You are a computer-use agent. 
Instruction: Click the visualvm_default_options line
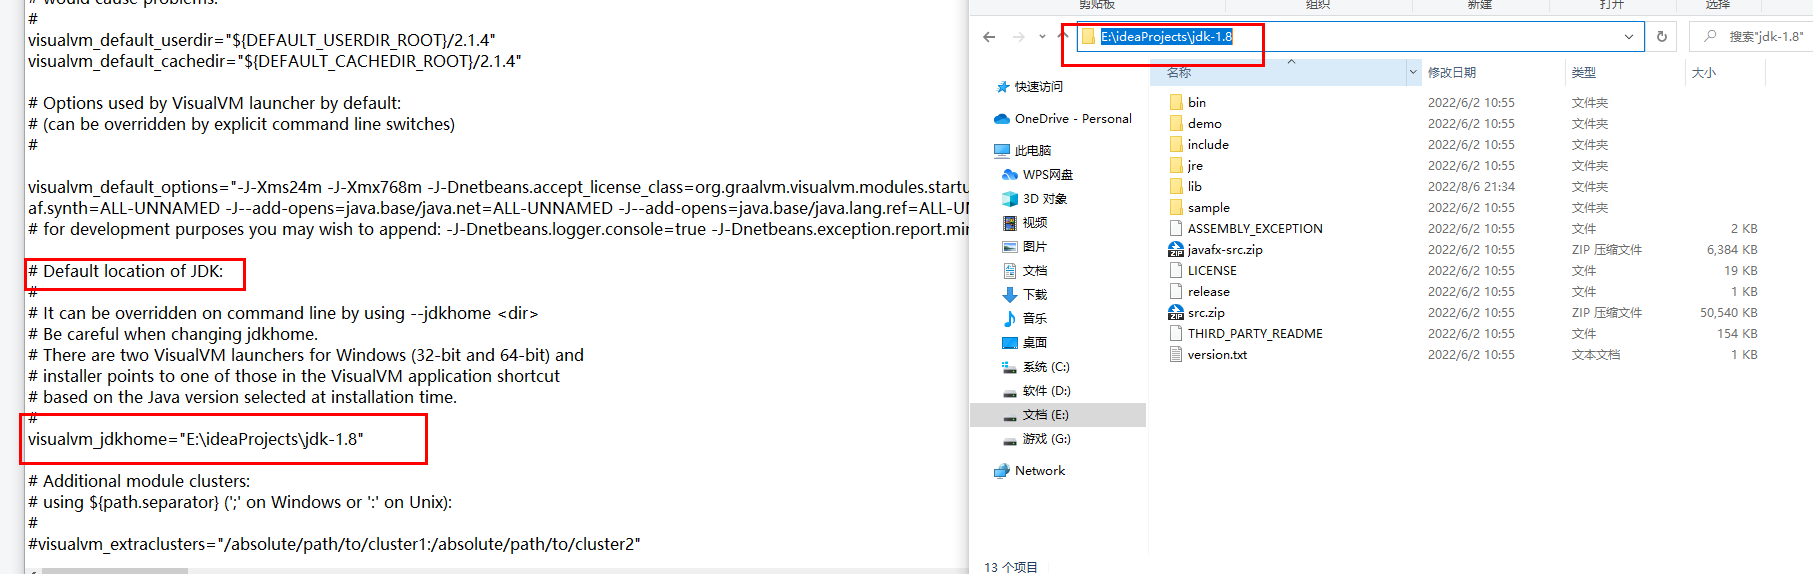(498, 187)
